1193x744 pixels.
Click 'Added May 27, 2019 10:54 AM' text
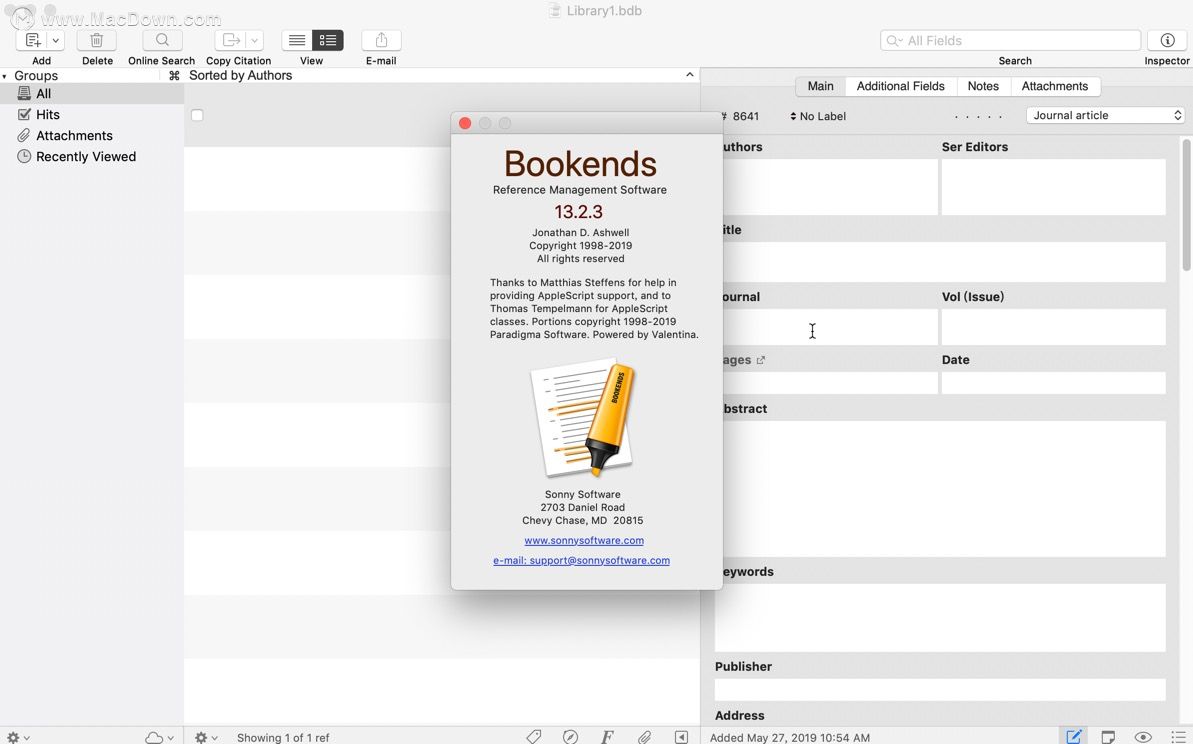coord(790,737)
